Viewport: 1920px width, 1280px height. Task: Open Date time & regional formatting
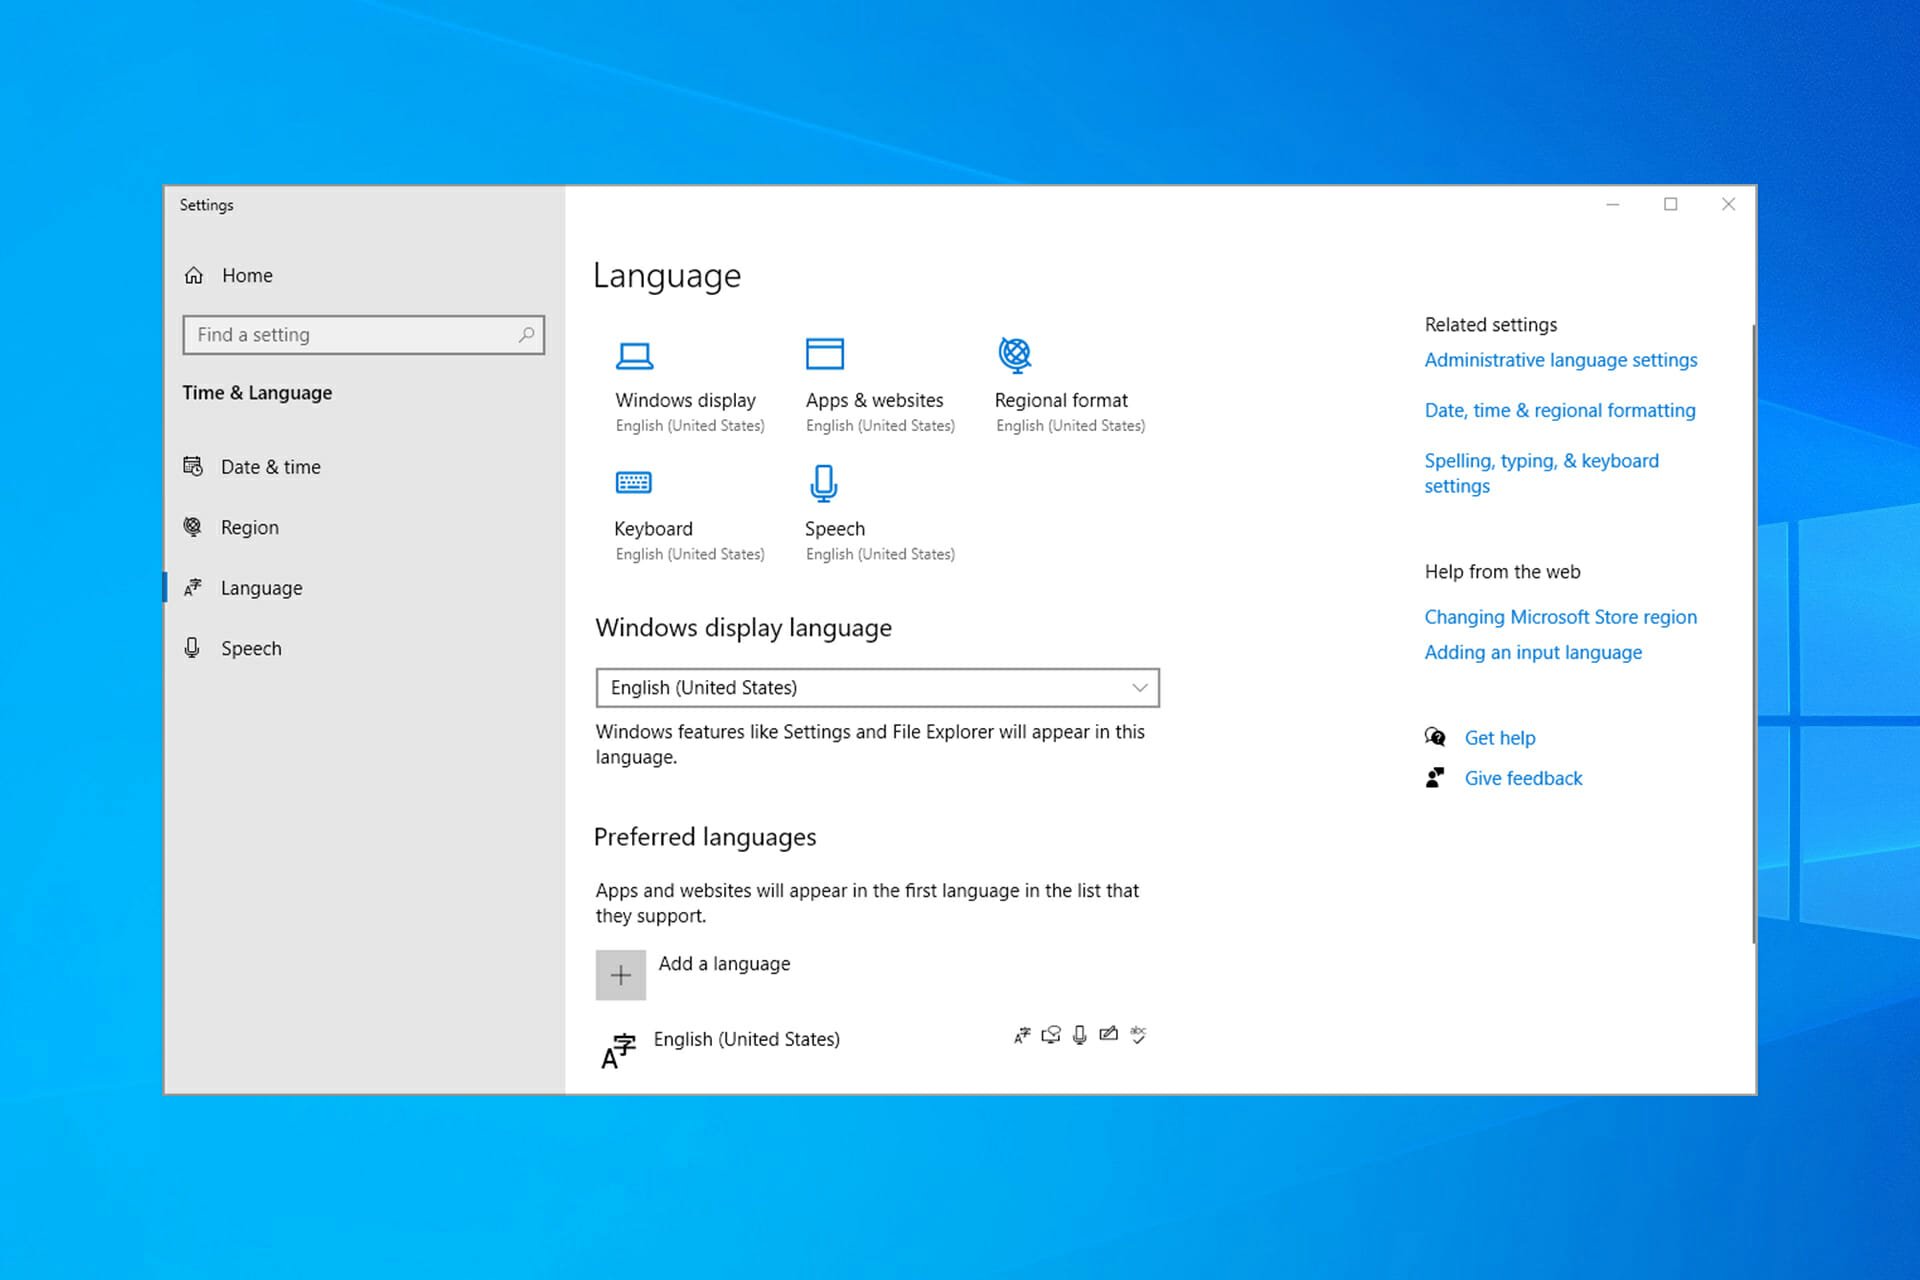[x=1559, y=410]
